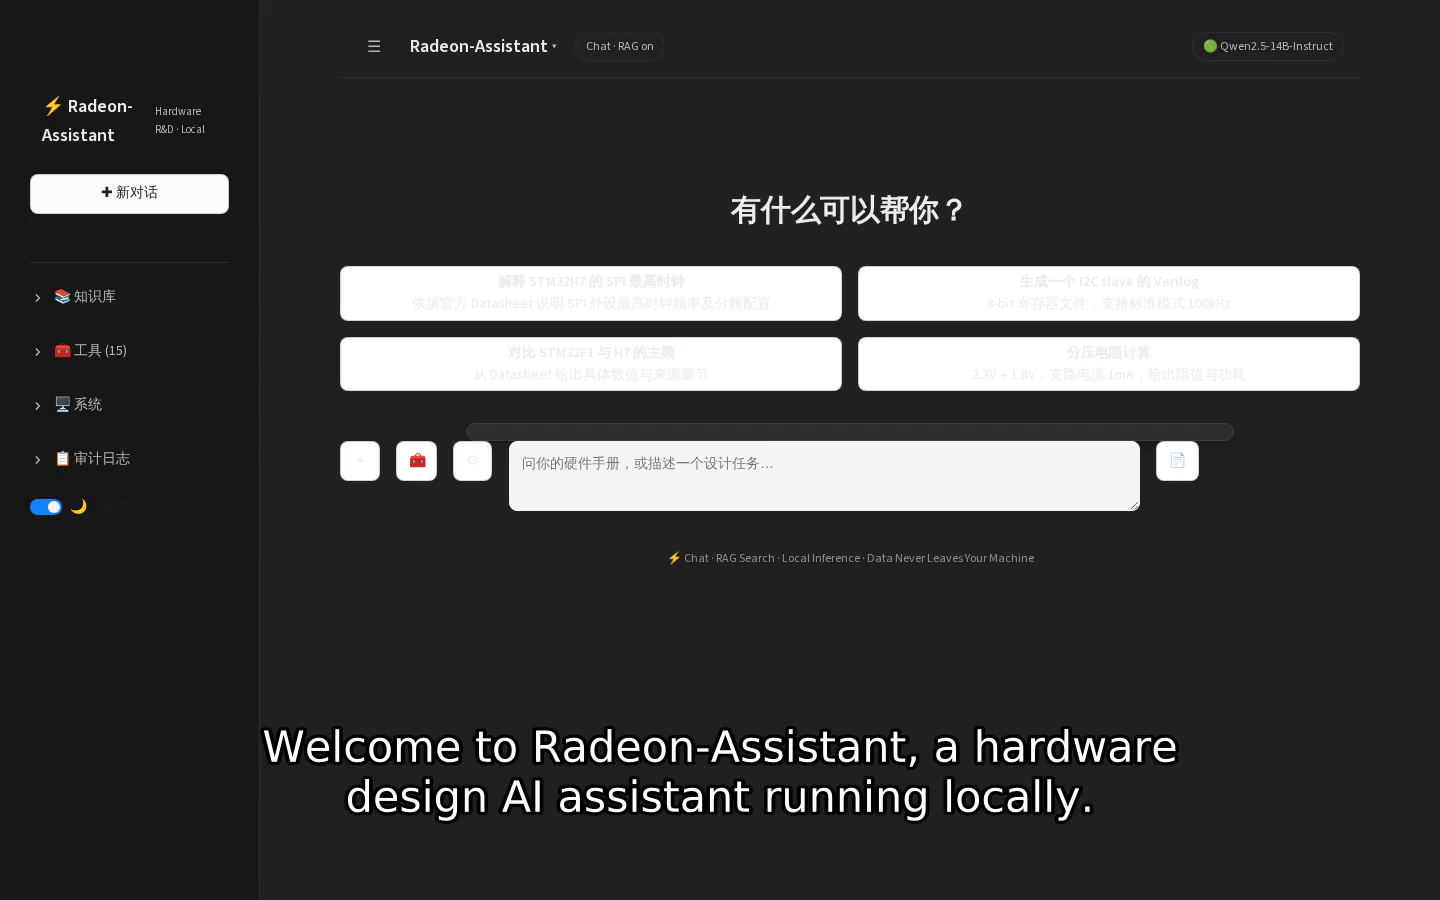Click the Radeon-Assistant logo in sidebar
The width and height of the screenshot is (1440, 900).
coord(87,120)
